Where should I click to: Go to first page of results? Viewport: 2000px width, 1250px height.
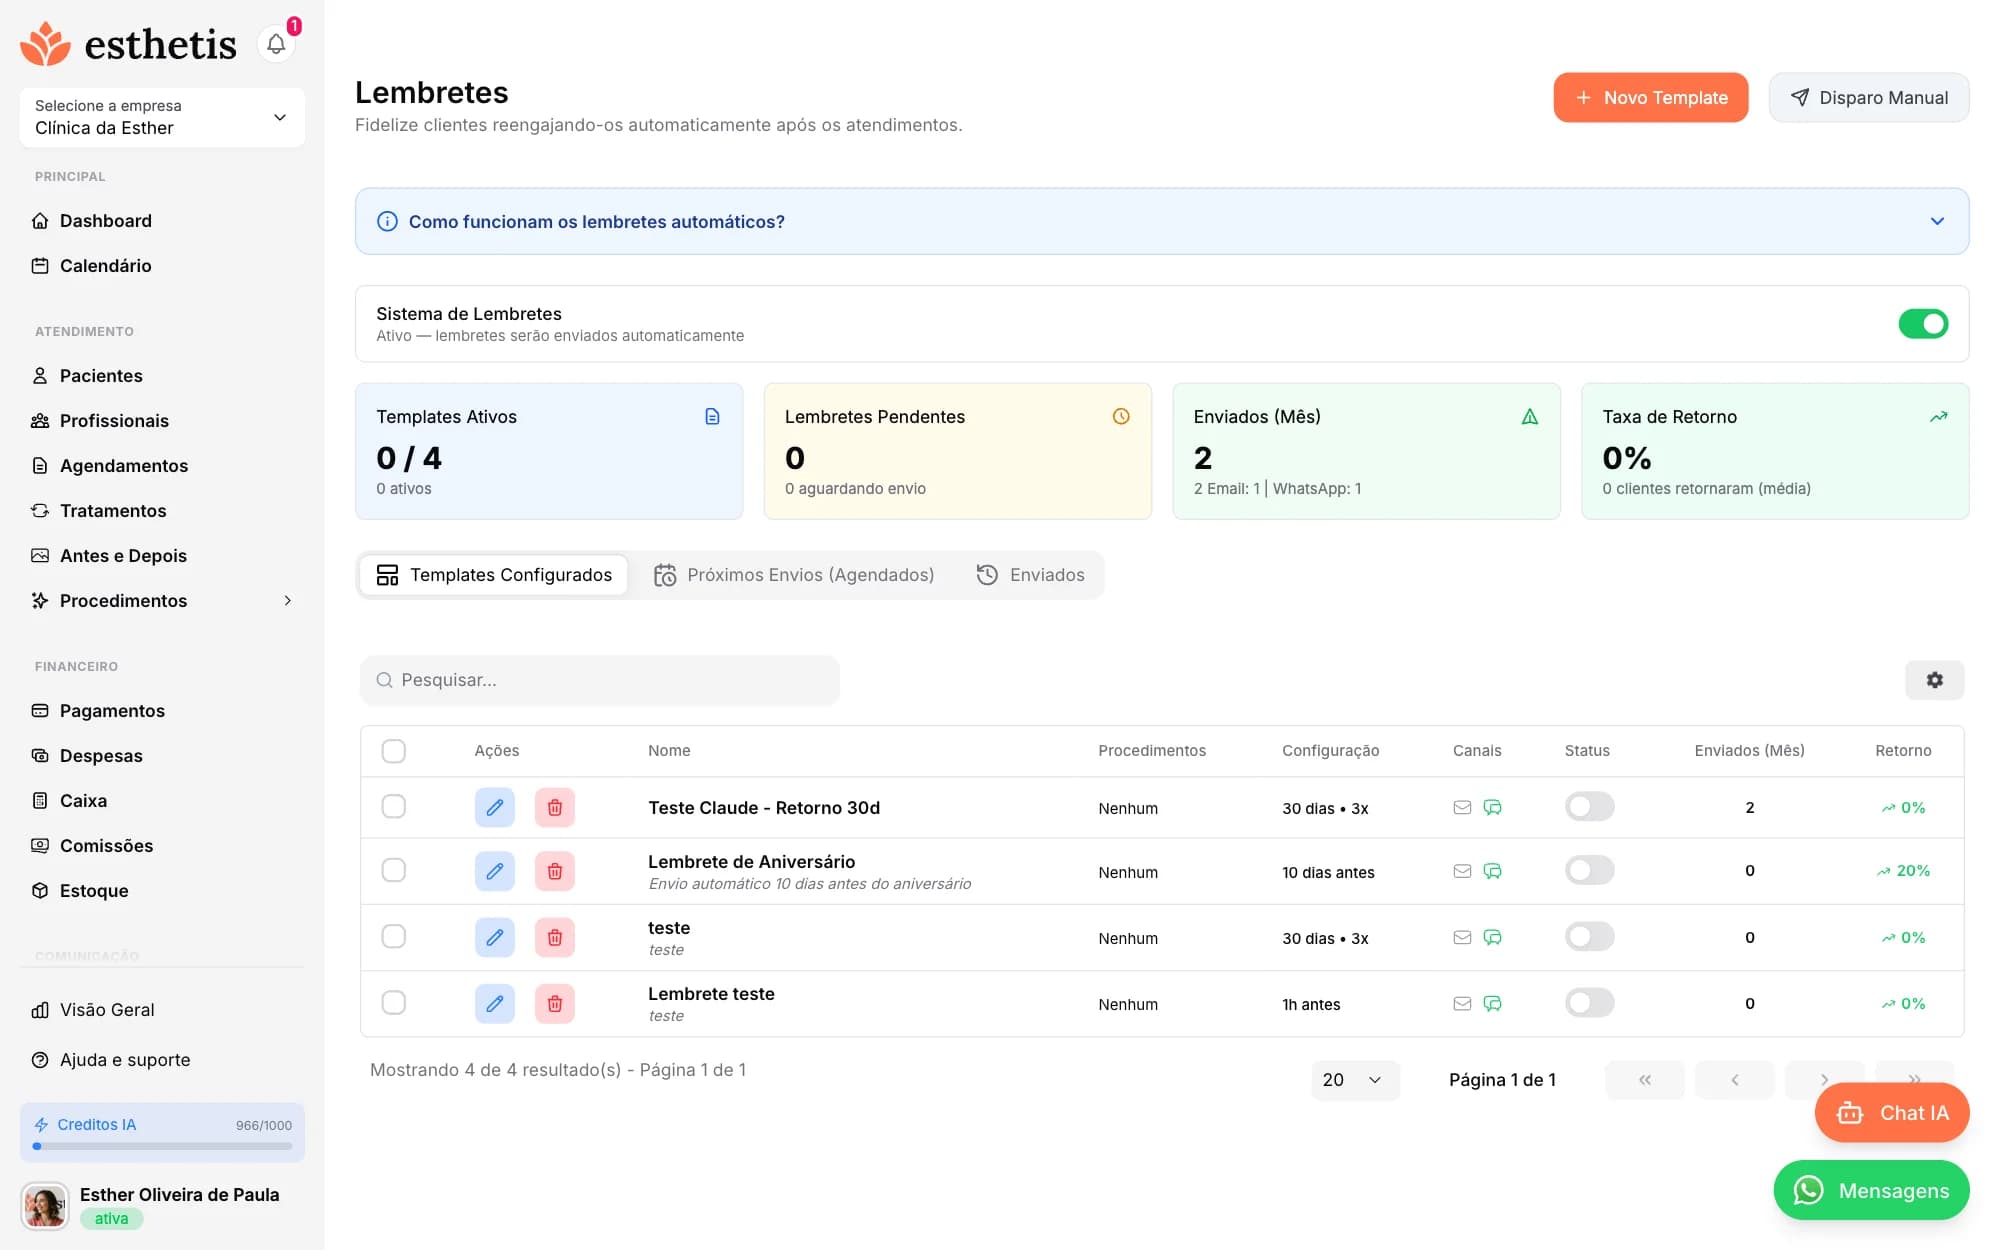[1644, 1080]
